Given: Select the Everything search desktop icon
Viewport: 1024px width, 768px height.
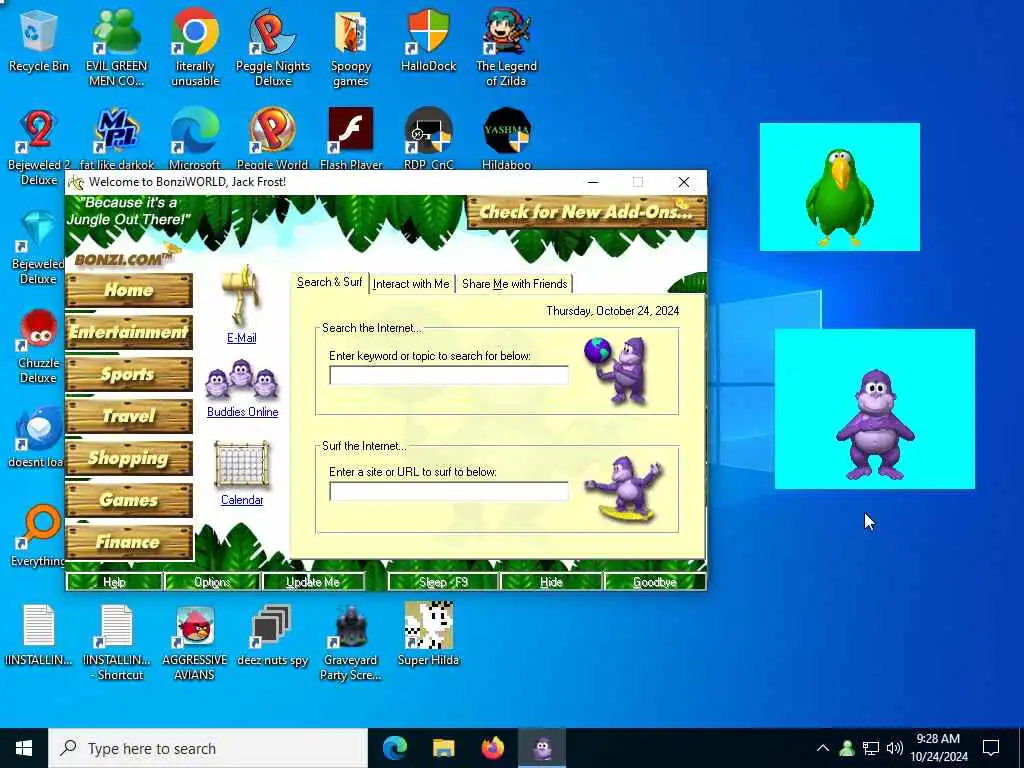Looking at the screenshot, I should [x=39, y=534].
